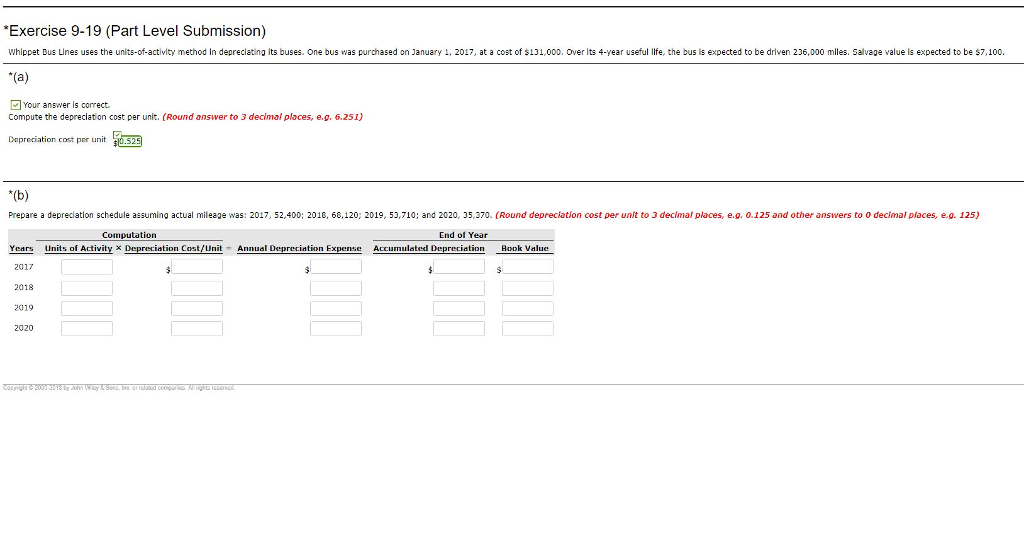
Task: Click the Book Value column header
Action: (525, 248)
